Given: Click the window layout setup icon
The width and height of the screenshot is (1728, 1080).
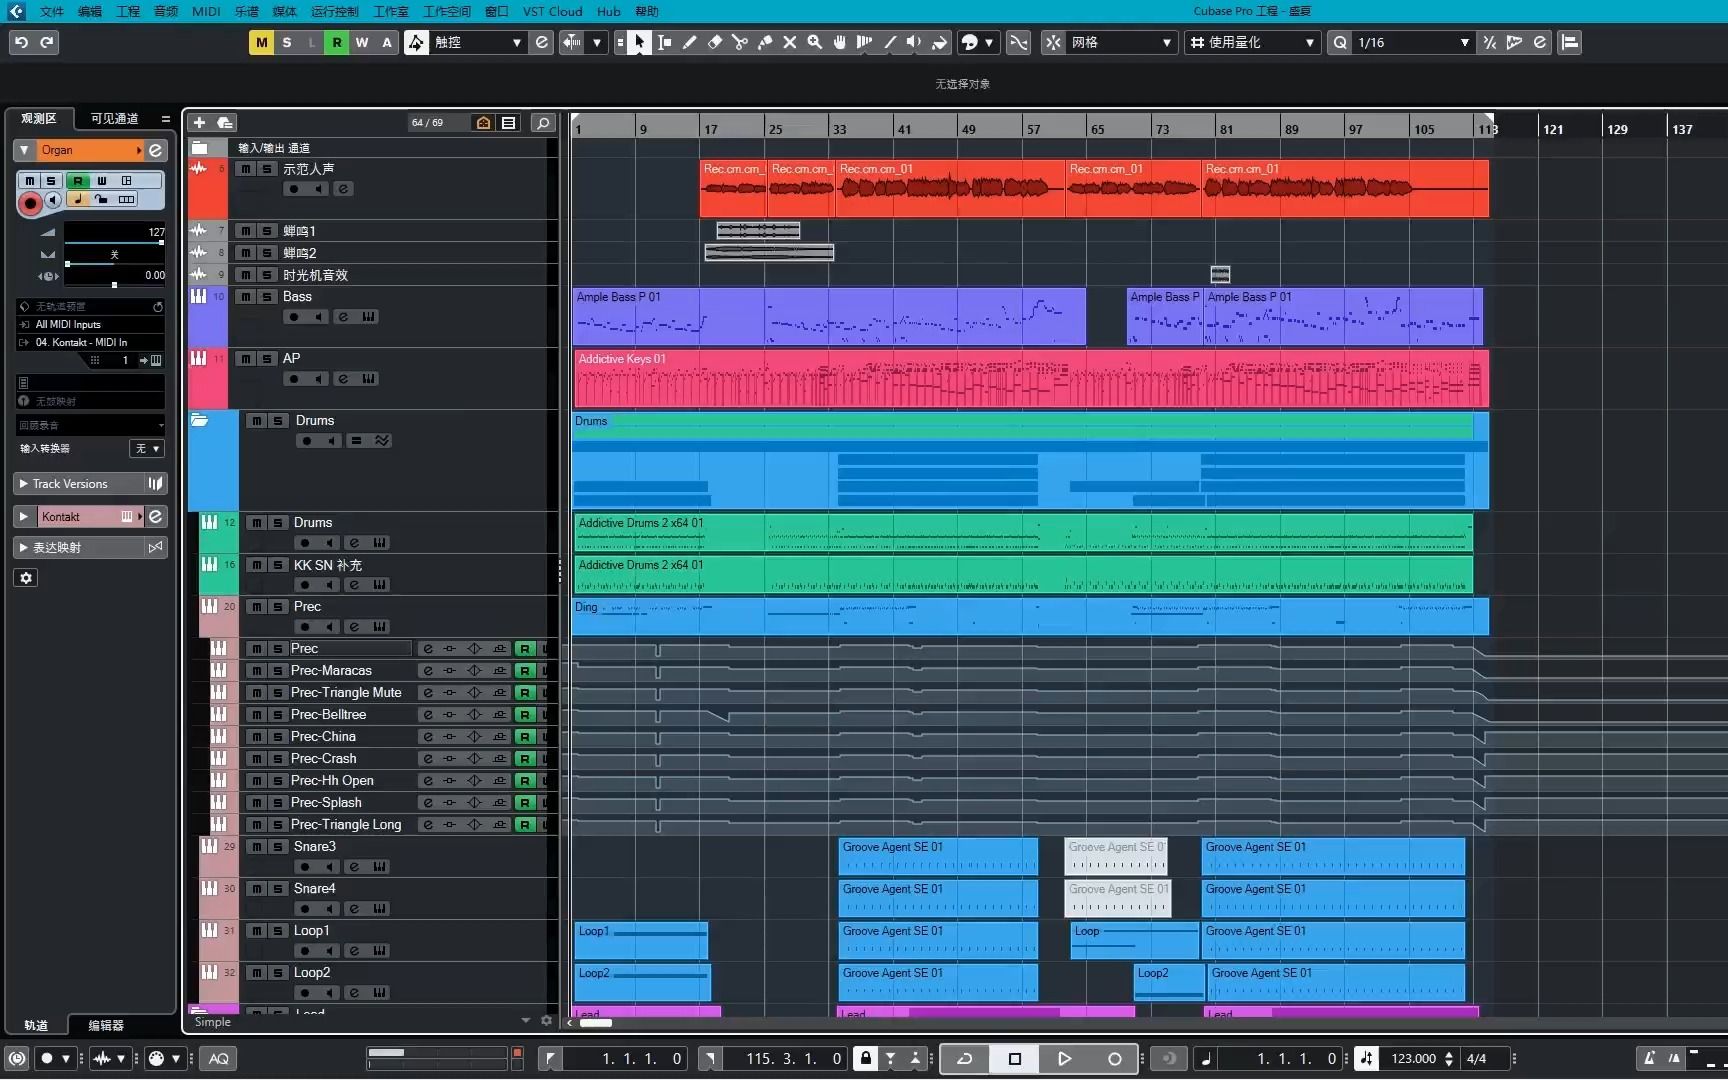Looking at the screenshot, I should coord(1570,42).
